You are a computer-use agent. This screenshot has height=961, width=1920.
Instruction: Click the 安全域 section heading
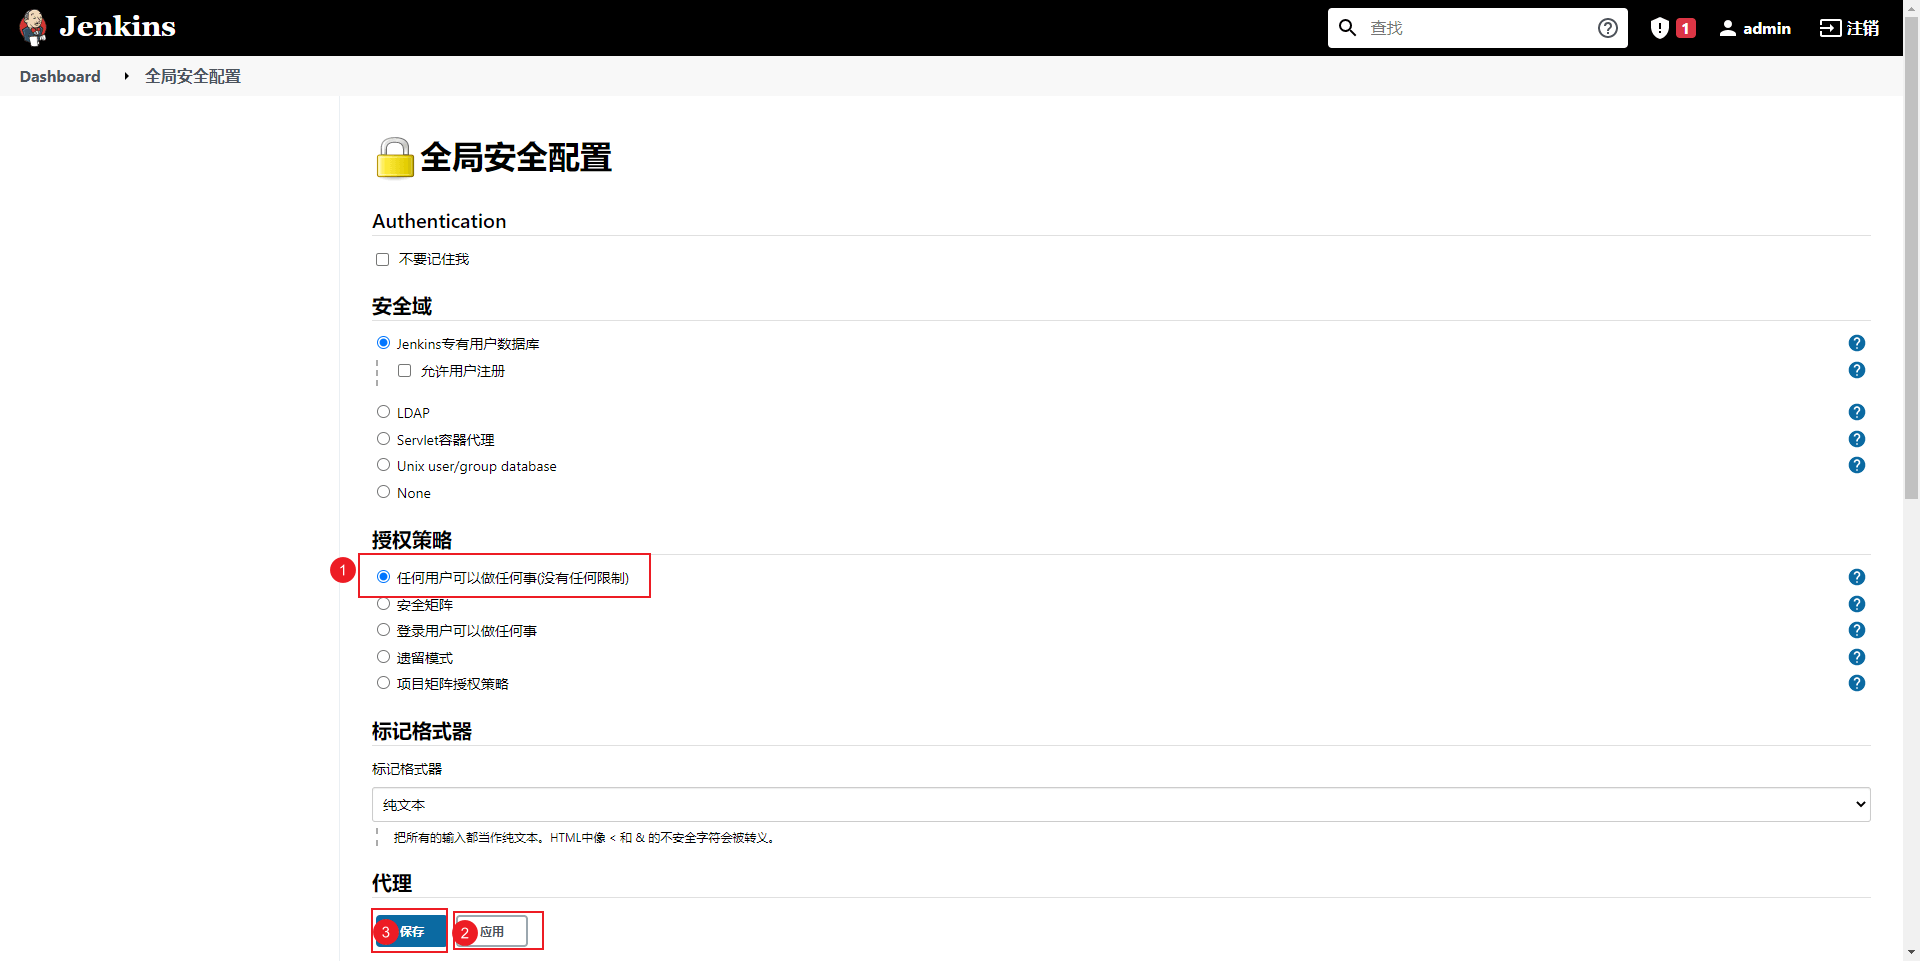click(x=402, y=306)
